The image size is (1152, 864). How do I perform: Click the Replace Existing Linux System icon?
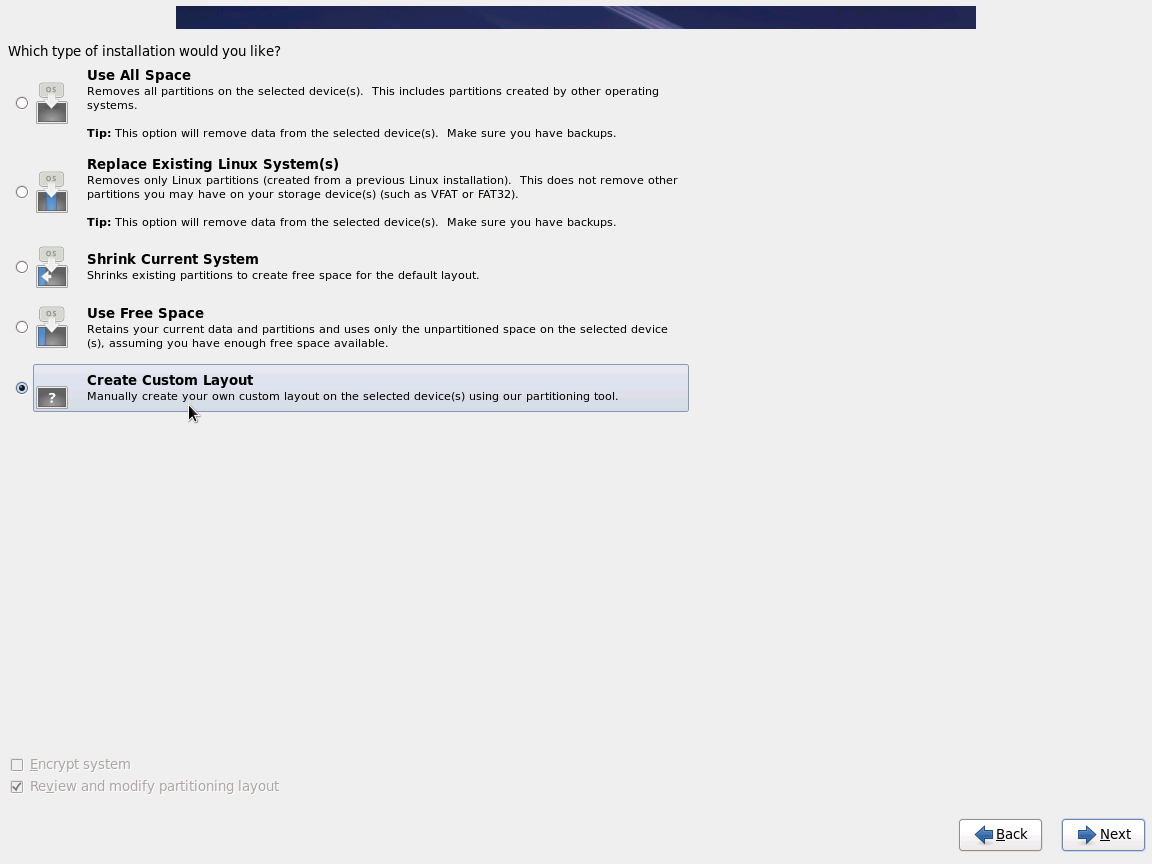51,192
